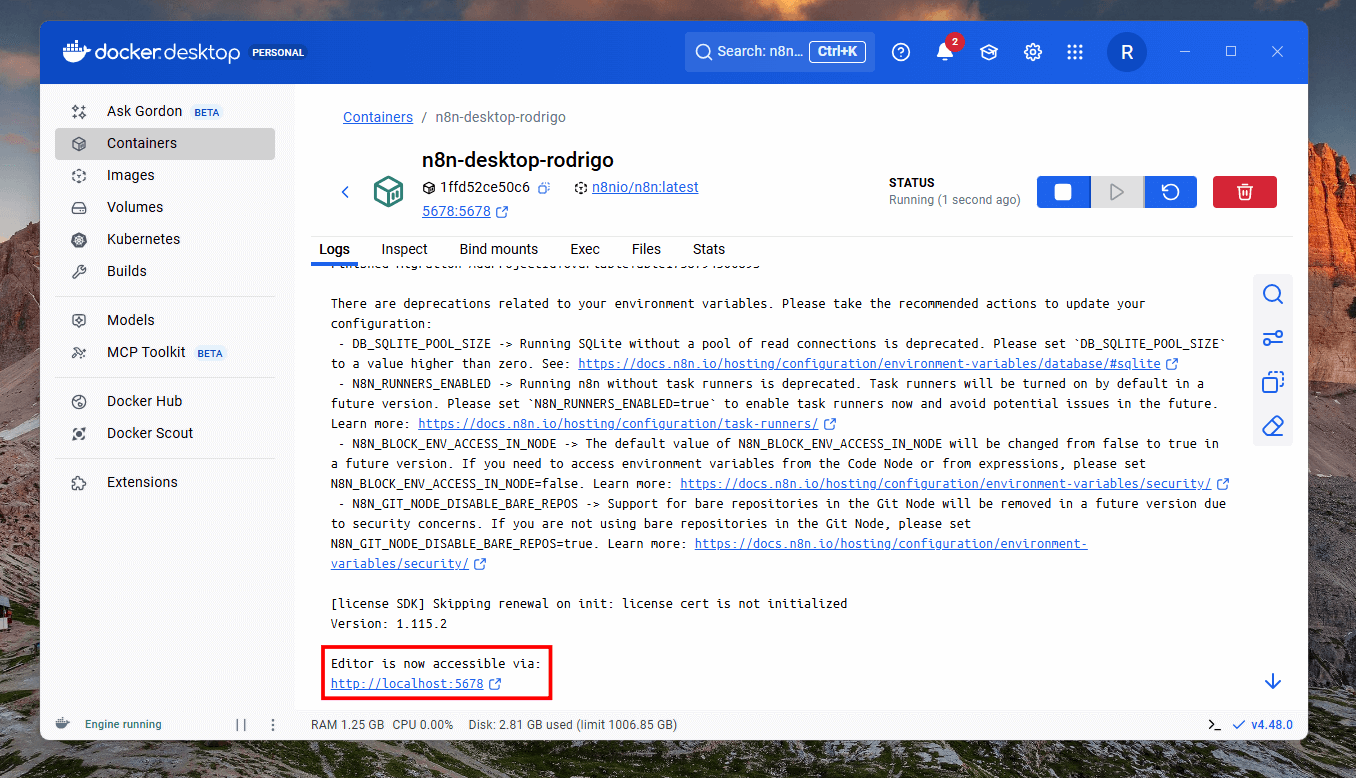Viewport: 1356px width, 778px height.
Task: Open the Stats tab
Action: [x=709, y=250]
